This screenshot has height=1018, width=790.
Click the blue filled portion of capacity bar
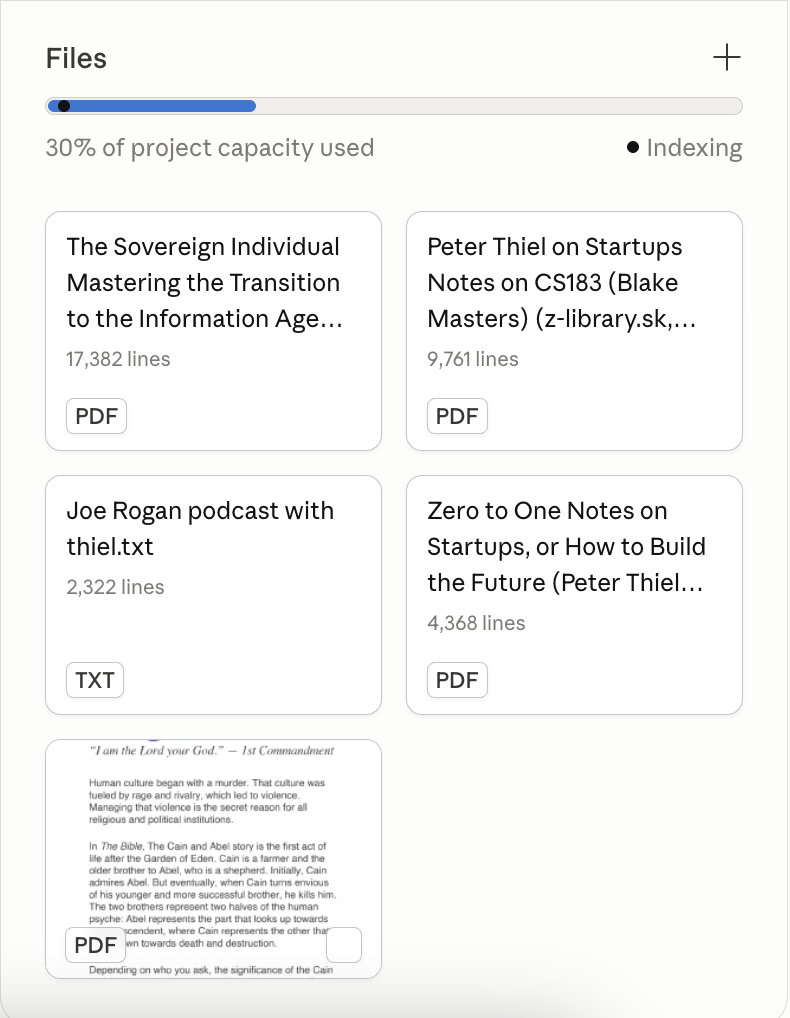[160, 106]
